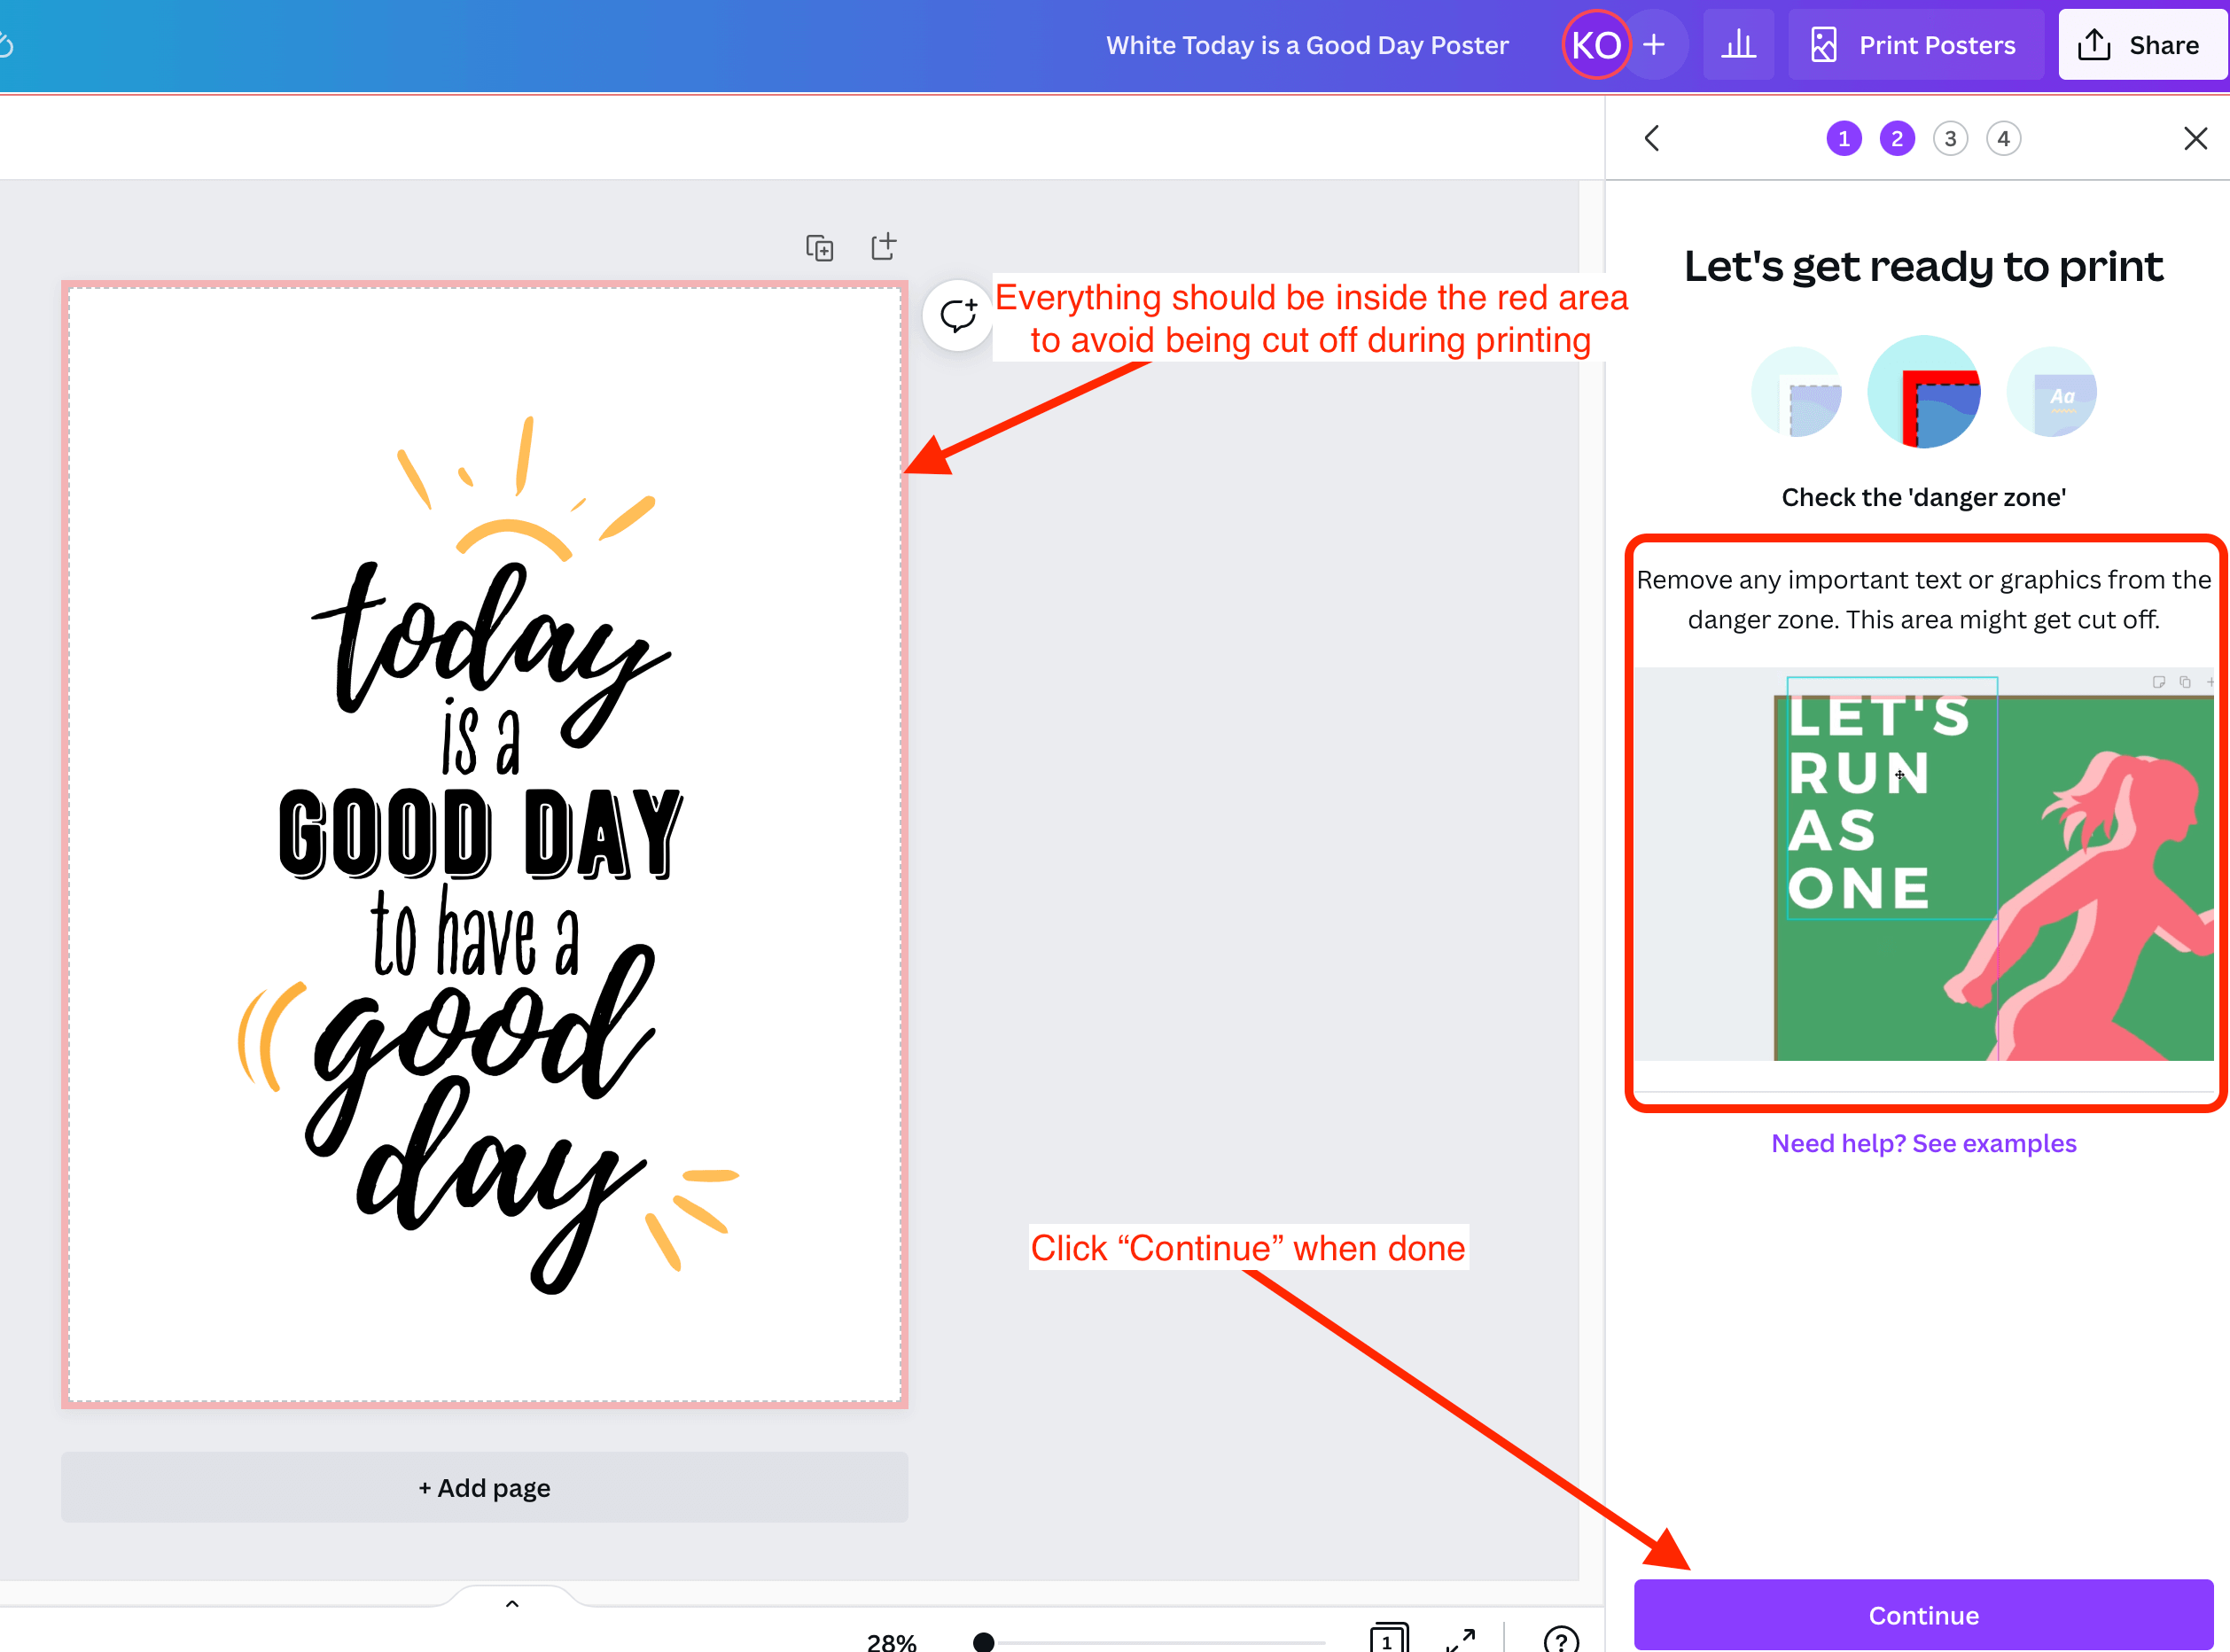The width and height of the screenshot is (2230, 1652).
Task: Select step 4 in the print wizard
Action: [x=2002, y=138]
